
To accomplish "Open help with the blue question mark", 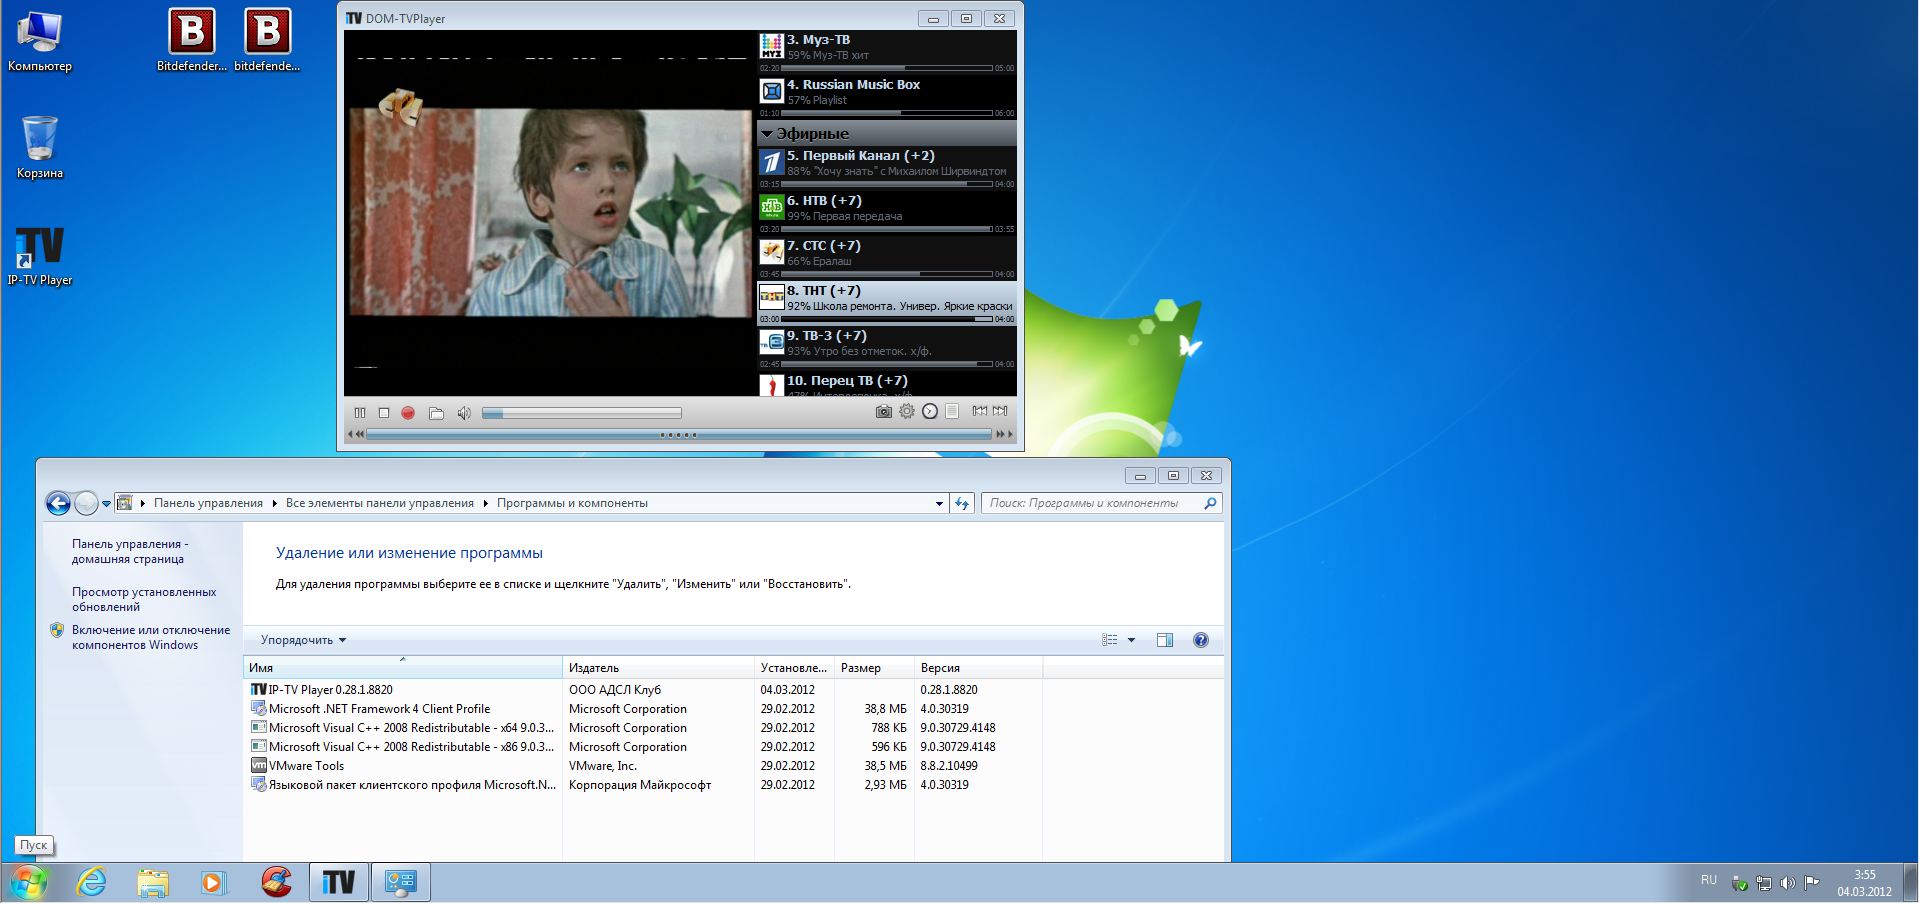I will click(x=1201, y=640).
